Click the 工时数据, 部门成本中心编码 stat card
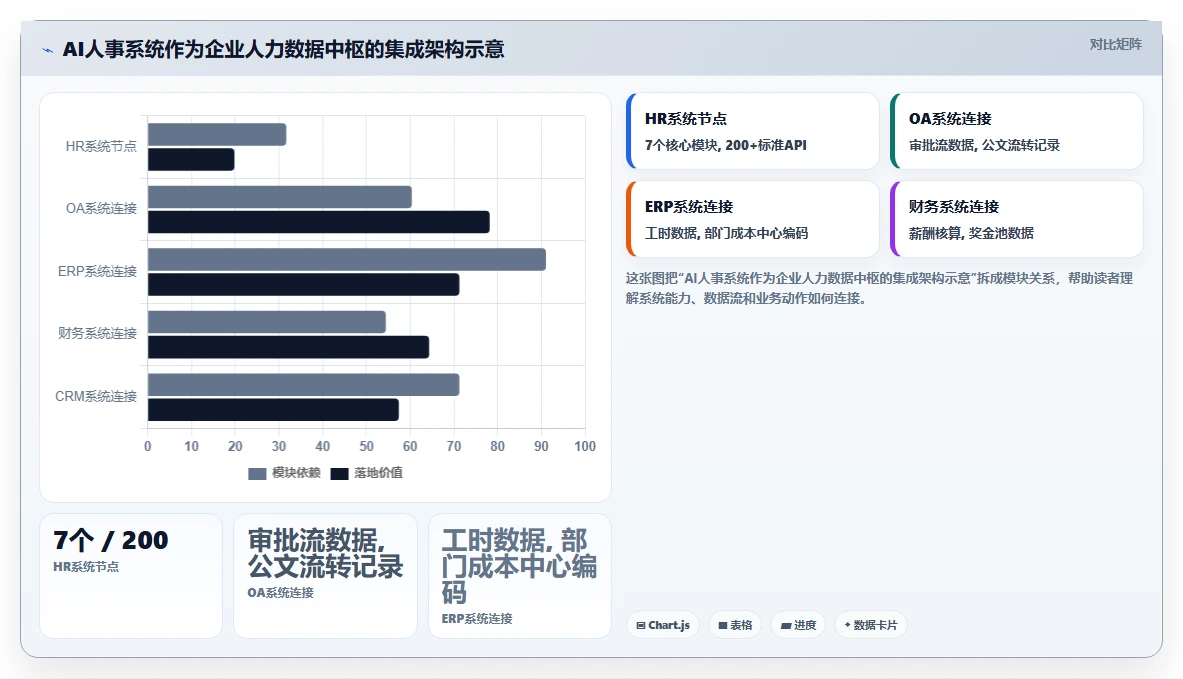 520,576
